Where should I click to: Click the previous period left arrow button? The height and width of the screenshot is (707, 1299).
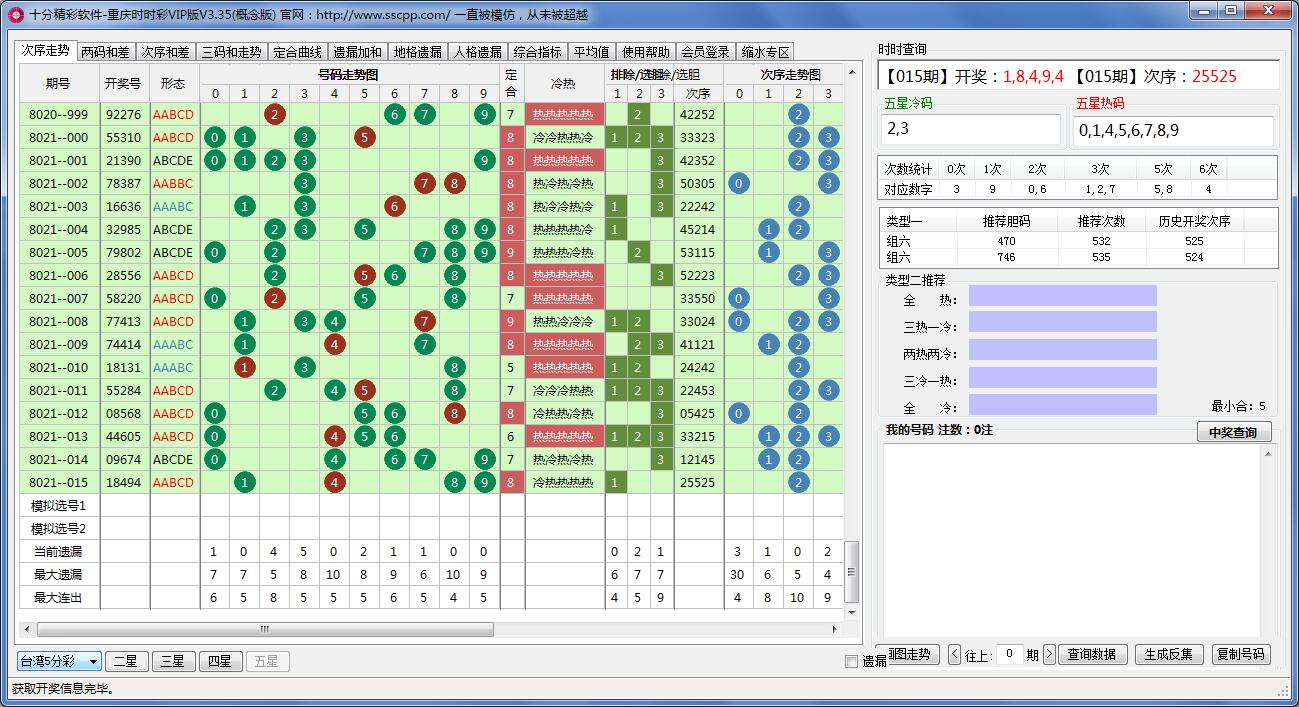point(954,655)
